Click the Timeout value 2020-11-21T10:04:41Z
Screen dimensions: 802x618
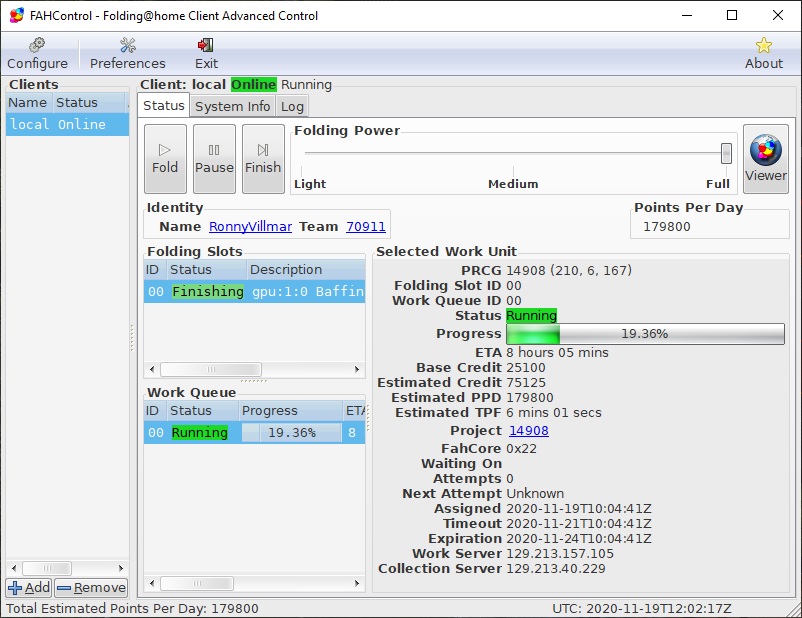coord(579,523)
